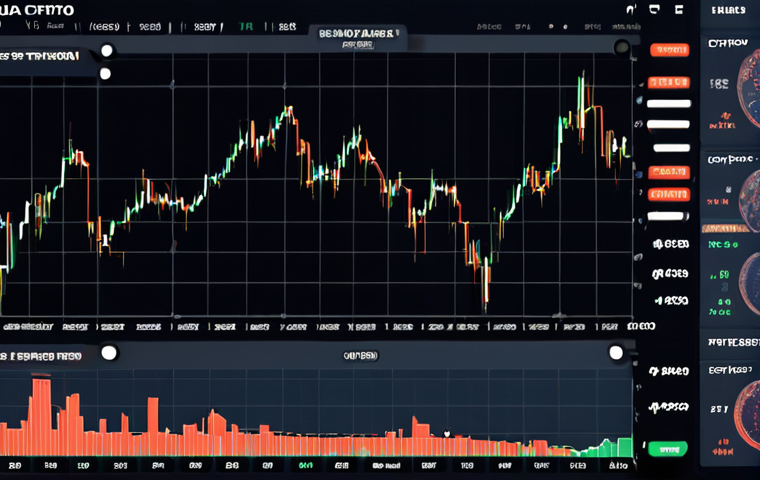The width and height of the screenshot is (760, 480).
Task: Click the last of the three top-right window icons
Action: (679, 9)
